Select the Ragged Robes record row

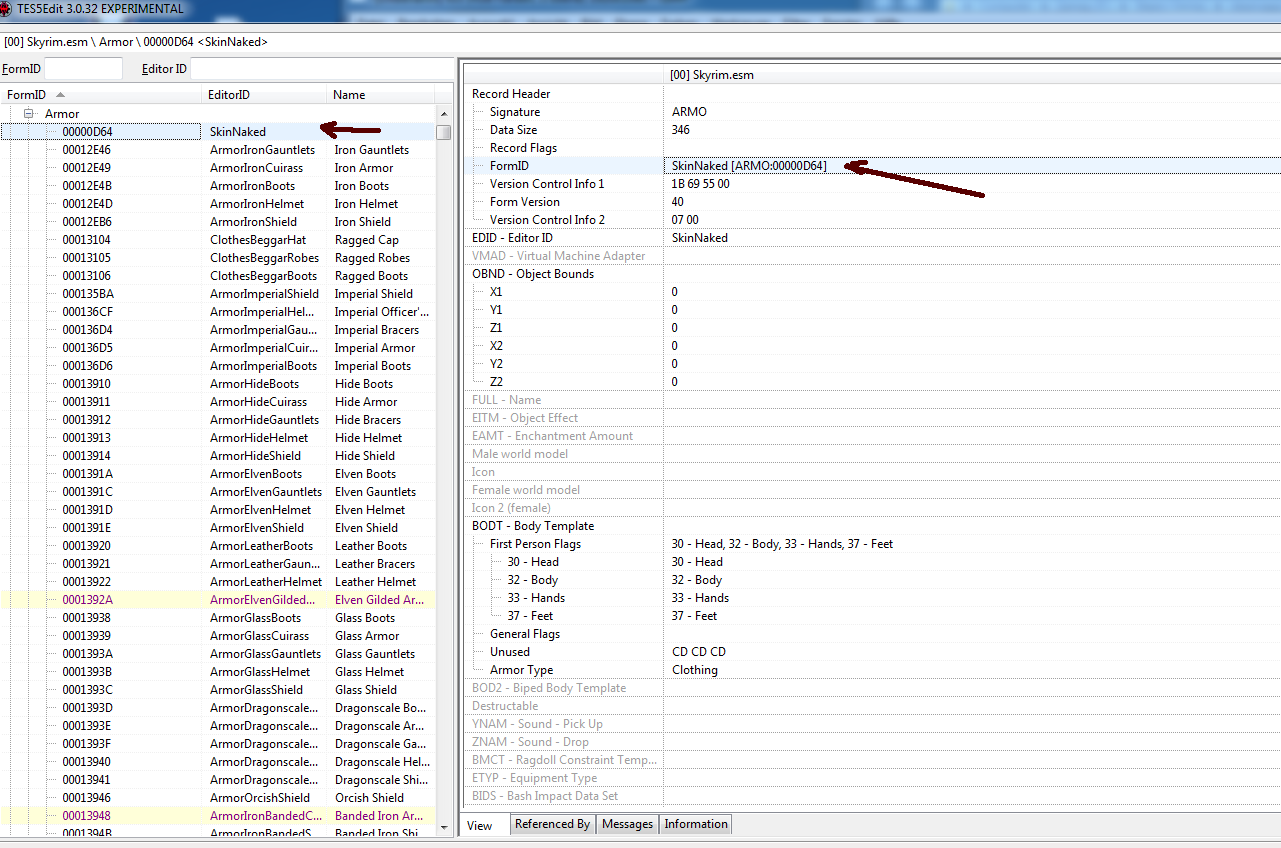point(218,257)
